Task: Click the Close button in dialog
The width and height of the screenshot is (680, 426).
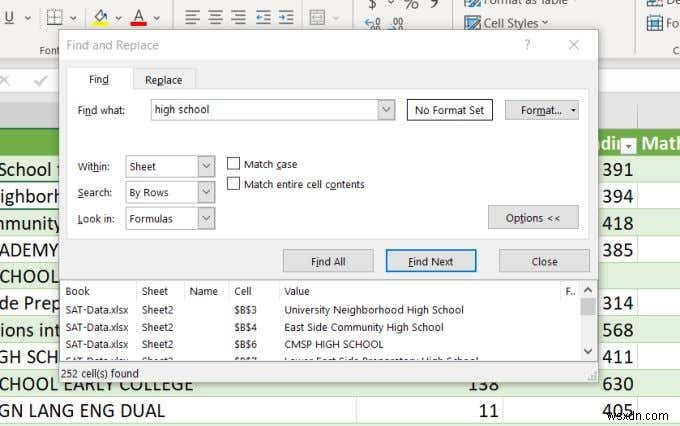Action: point(544,261)
